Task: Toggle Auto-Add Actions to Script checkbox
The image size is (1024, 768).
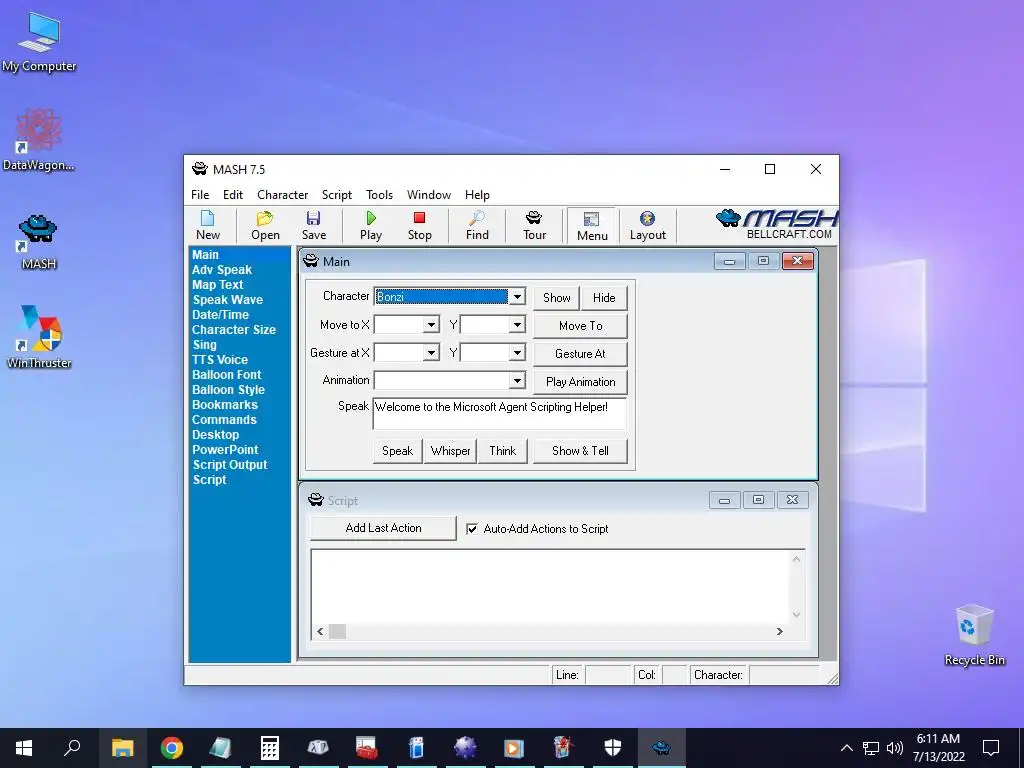Action: pos(472,529)
